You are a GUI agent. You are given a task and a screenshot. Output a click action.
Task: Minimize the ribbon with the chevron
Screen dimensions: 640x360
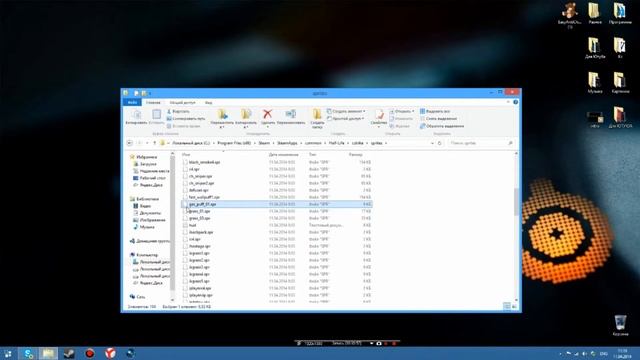509,102
